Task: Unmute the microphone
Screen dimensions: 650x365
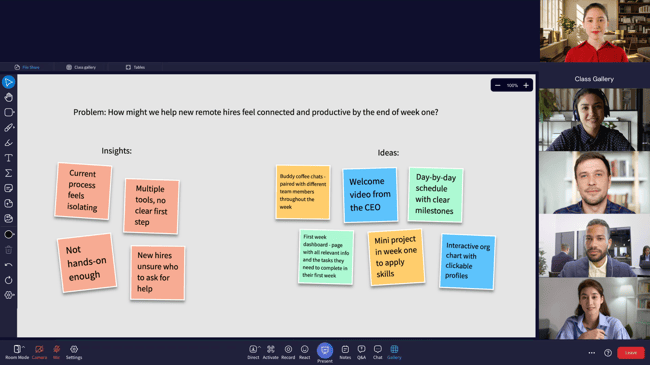Action: [56, 352]
